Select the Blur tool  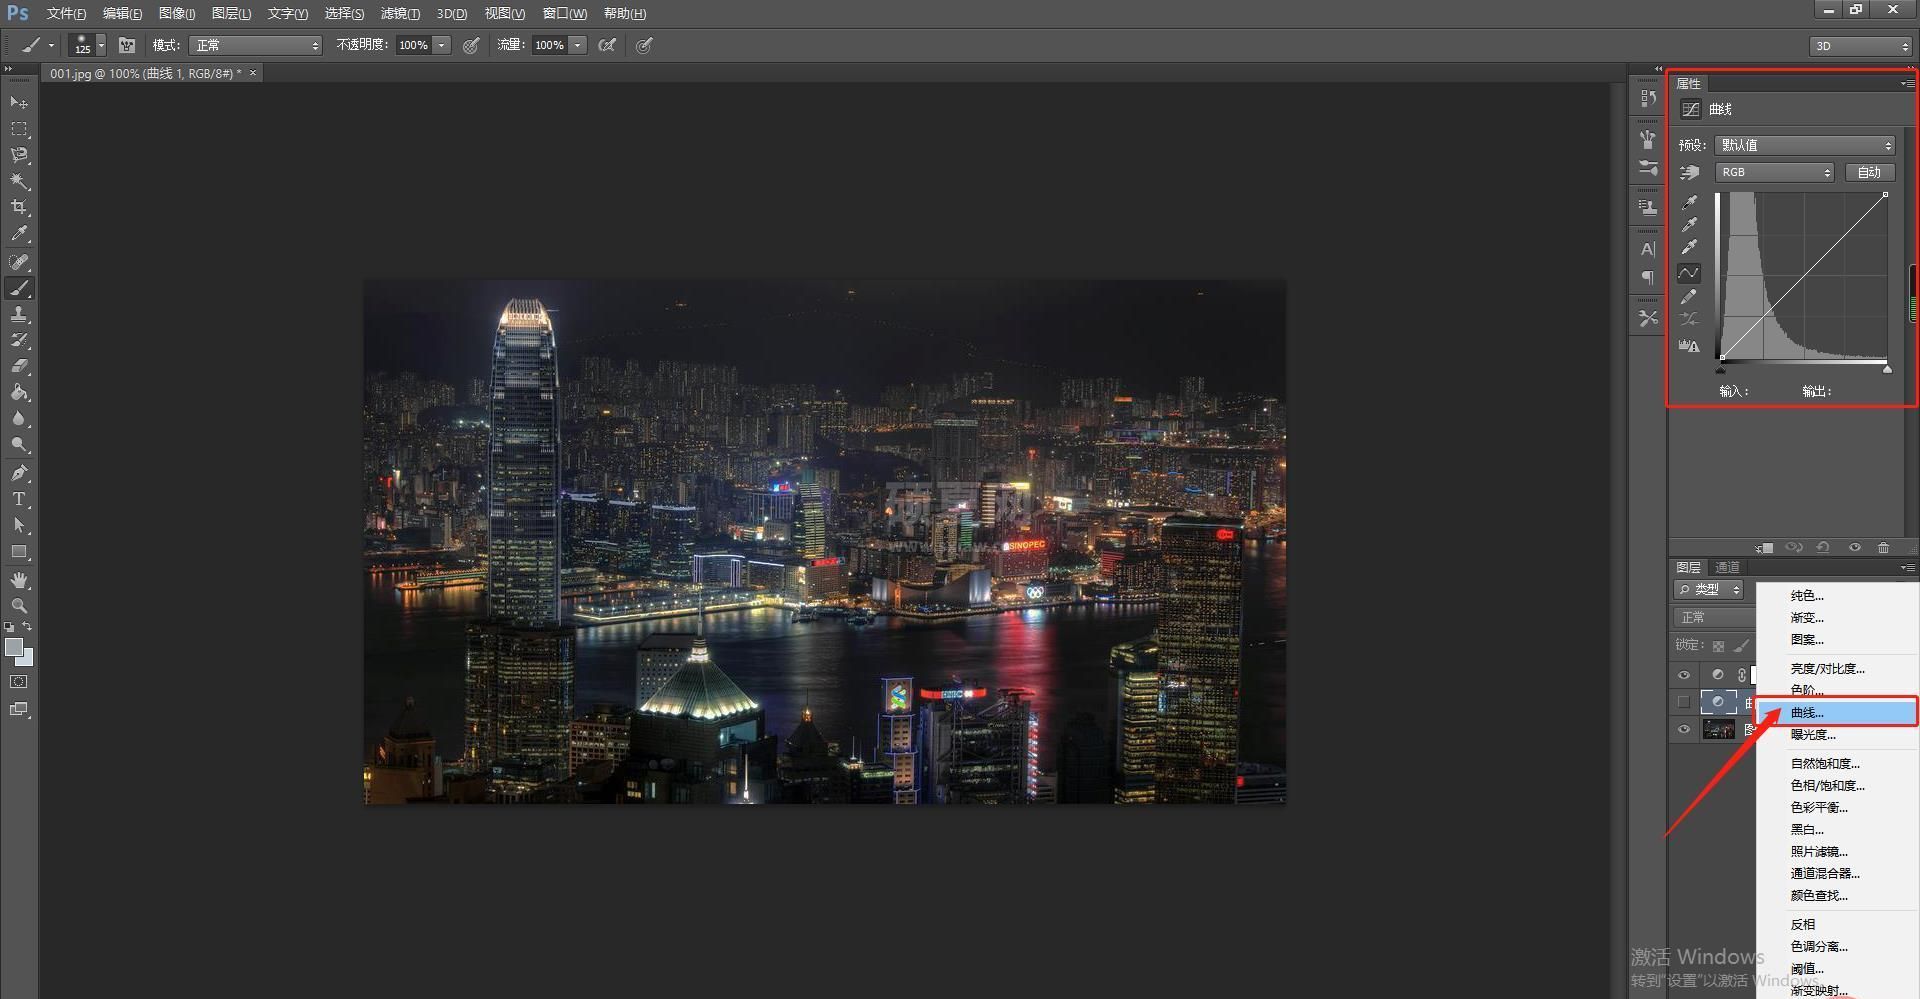pyautogui.click(x=19, y=419)
